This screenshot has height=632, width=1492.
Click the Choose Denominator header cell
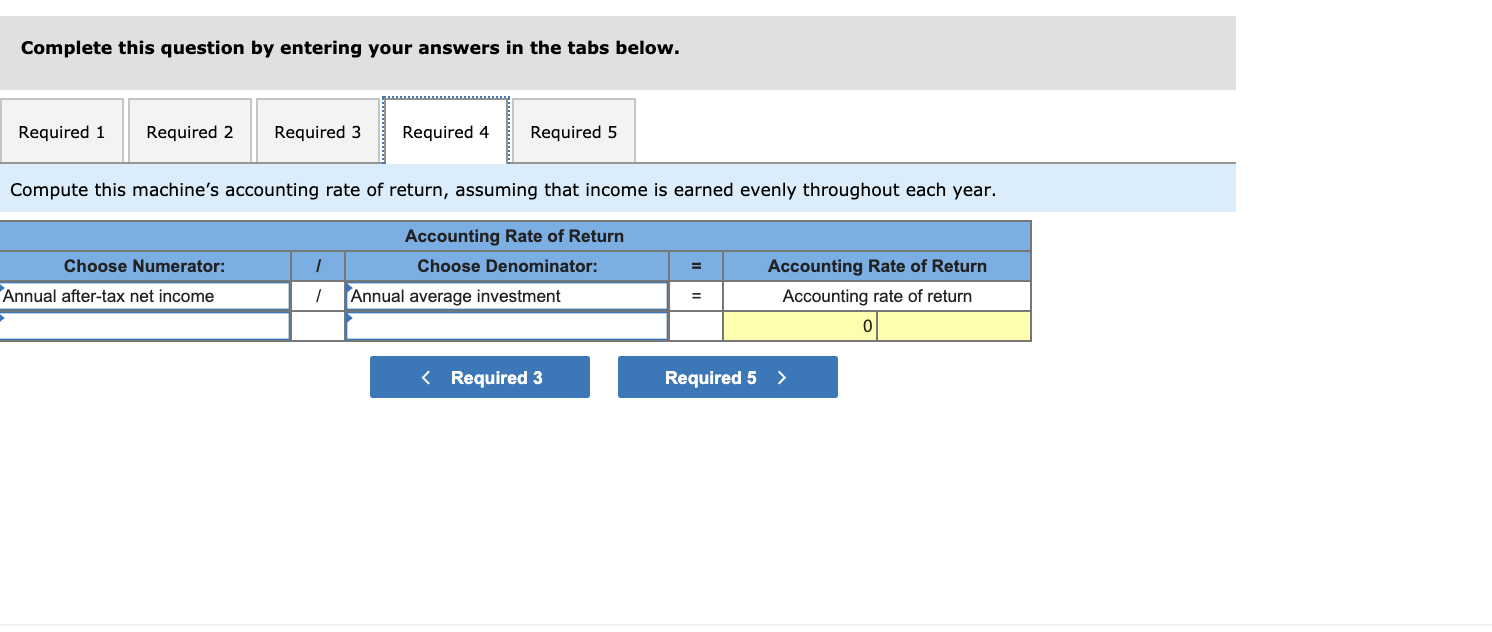pos(507,266)
